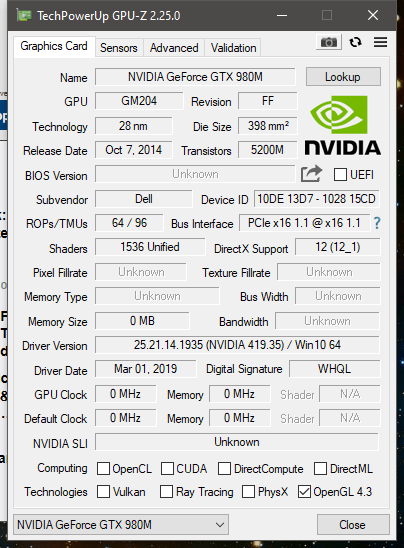Toggle the PhysX checkbox
Viewport: 404px width, 548px height.
248,491
